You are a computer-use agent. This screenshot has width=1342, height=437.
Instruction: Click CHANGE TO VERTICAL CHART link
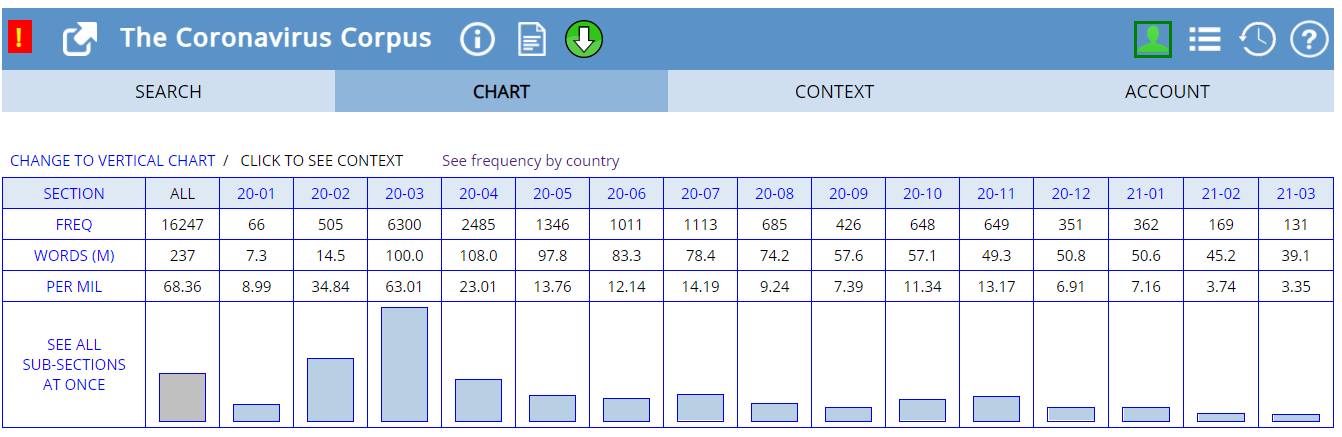[x=113, y=160]
